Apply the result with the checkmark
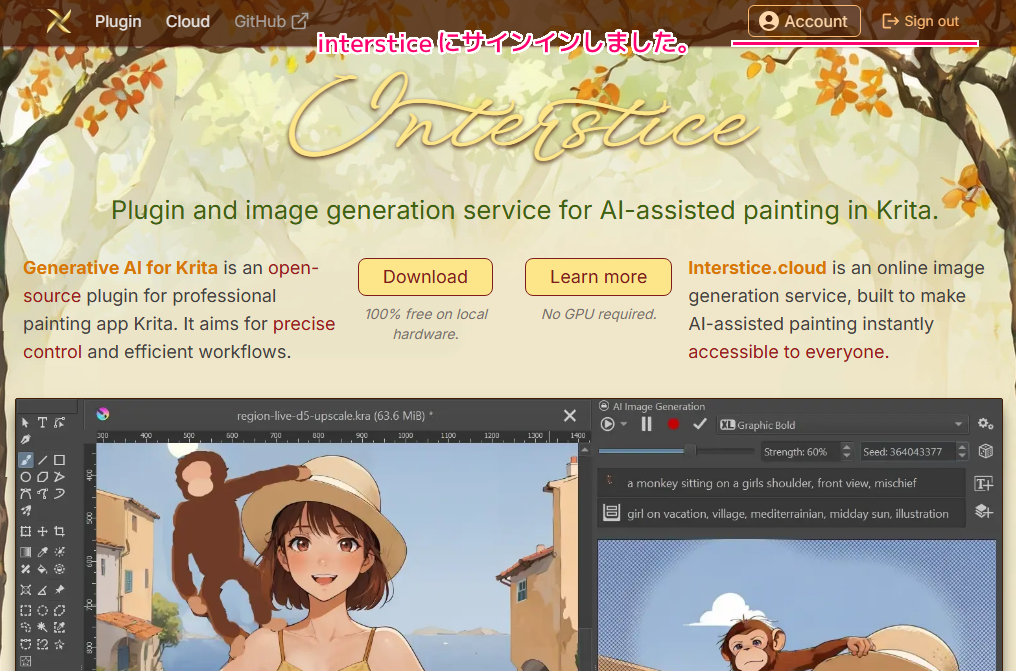Viewport: 1016px width, 671px height. pyautogui.click(x=699, y=424)
